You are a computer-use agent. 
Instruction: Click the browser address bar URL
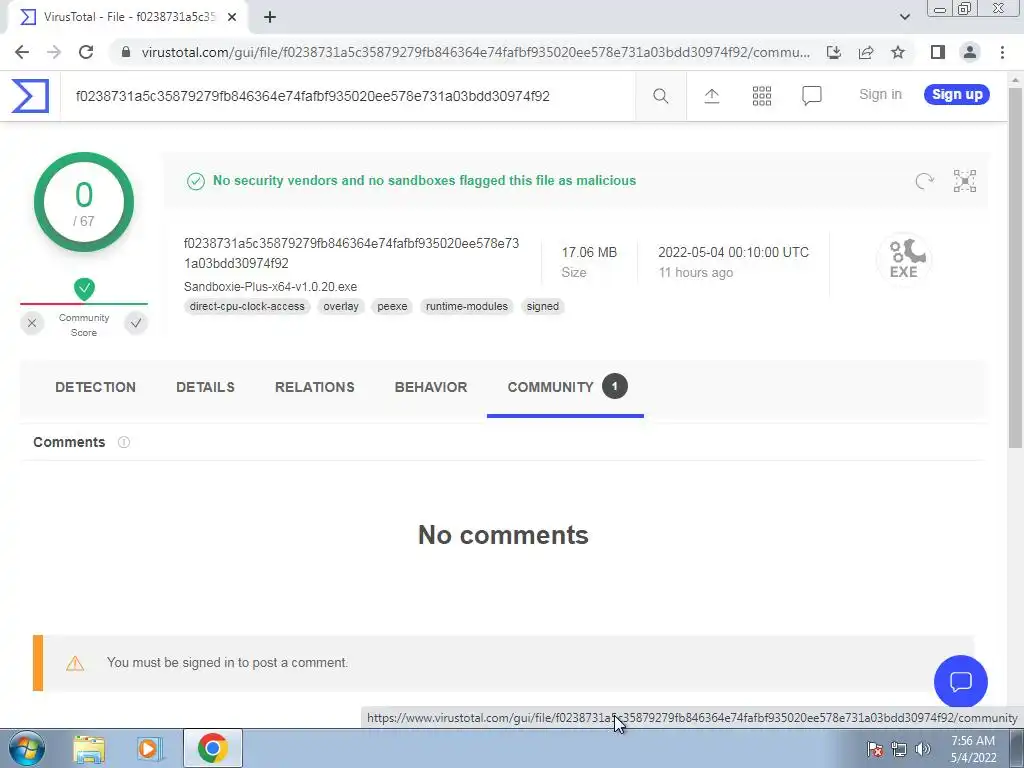tap(475, 52)
